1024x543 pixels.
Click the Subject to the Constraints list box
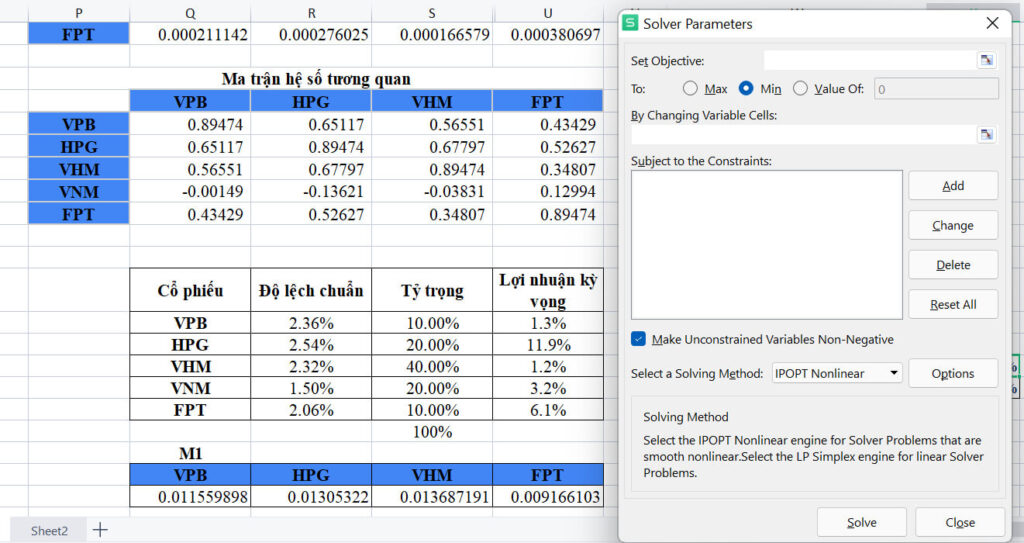click(x=767, y=245)
